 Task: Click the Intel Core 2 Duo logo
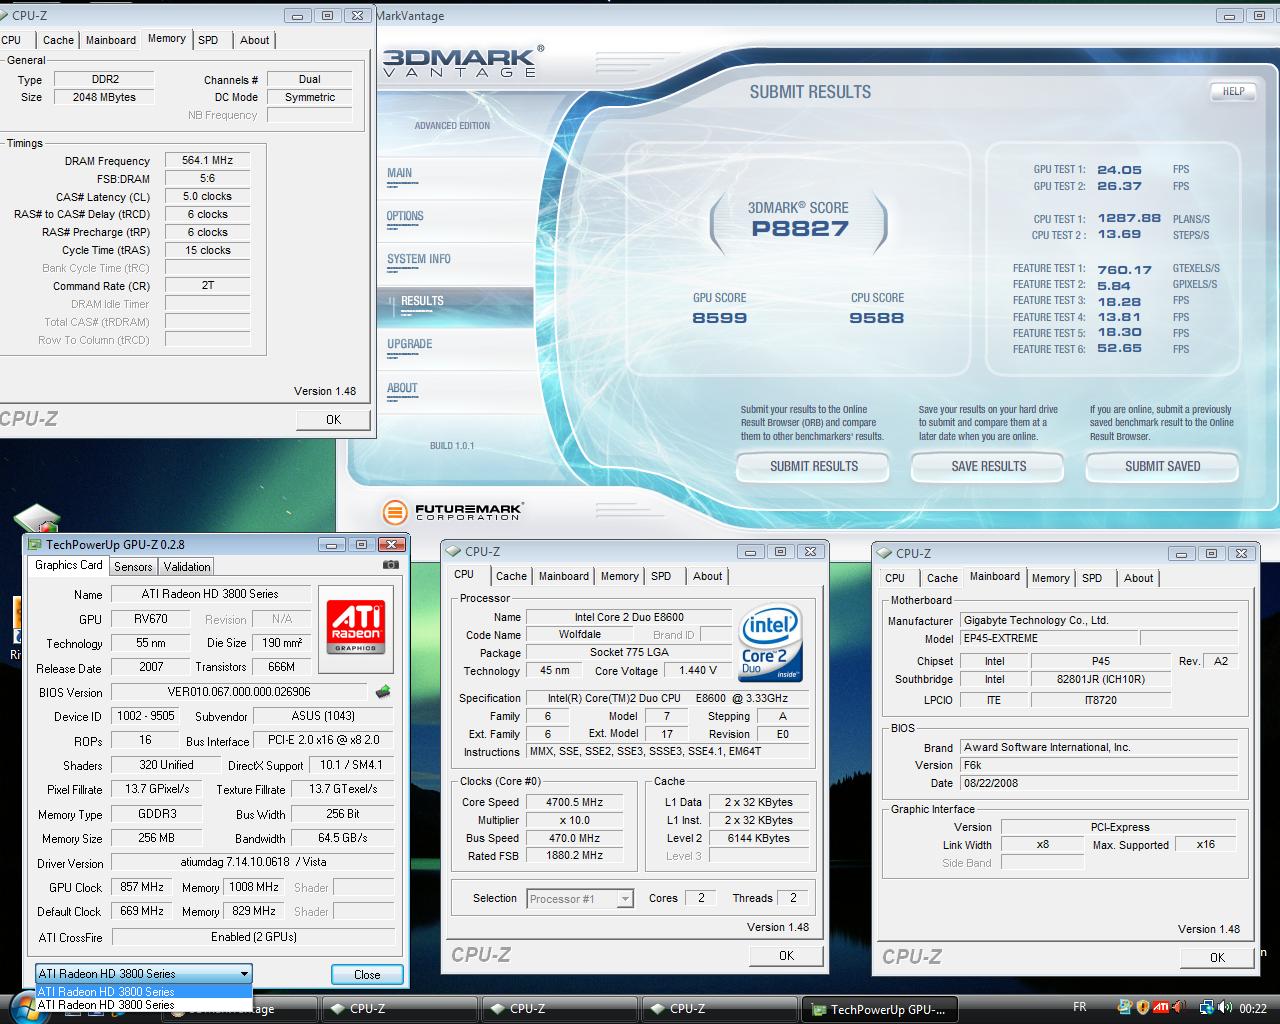pos(770,643)
